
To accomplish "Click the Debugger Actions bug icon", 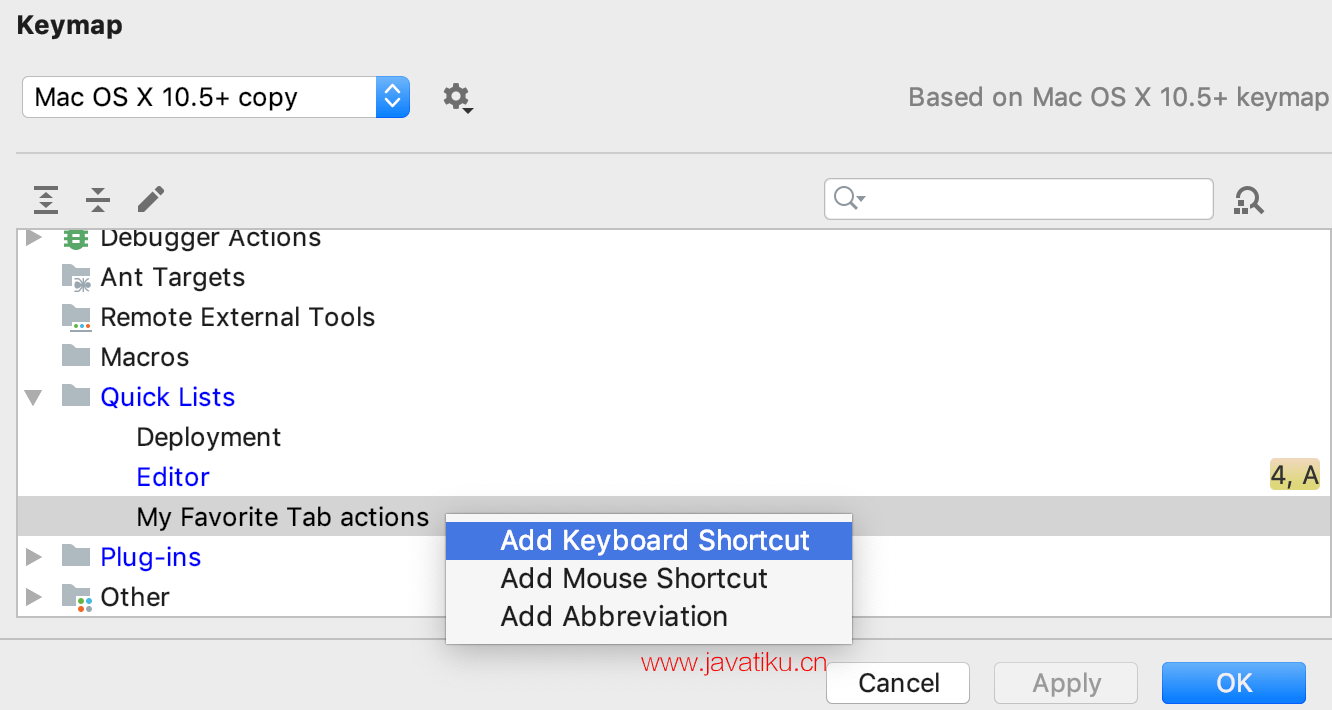I will [76, 239].
